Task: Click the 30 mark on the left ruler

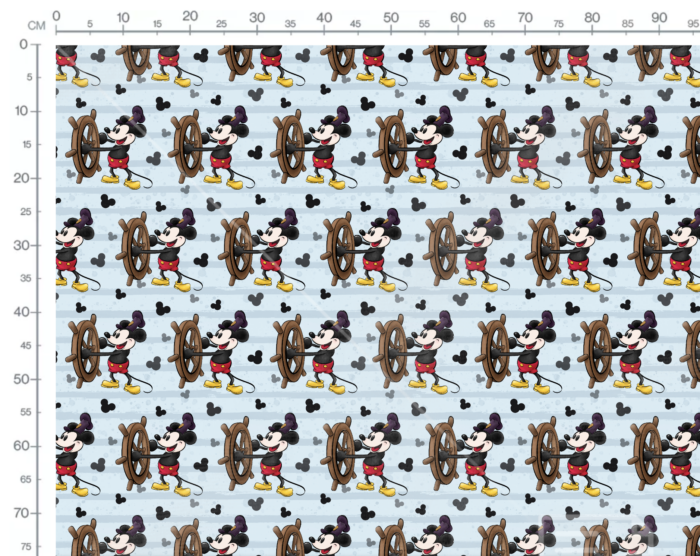Action: tap(21, 245)
